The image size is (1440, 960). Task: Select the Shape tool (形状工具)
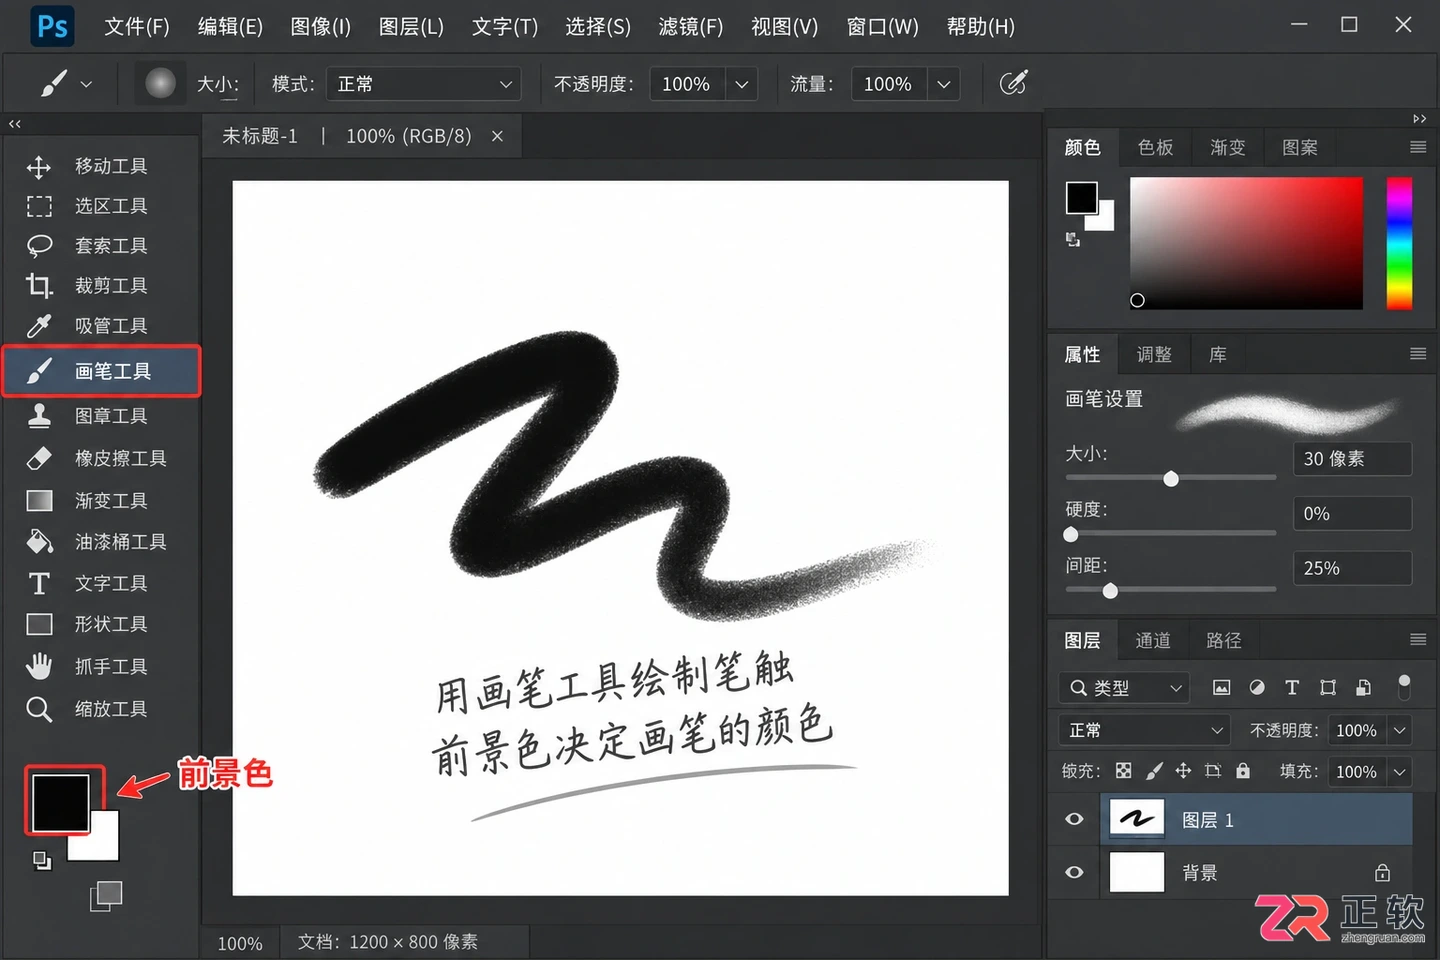(100, 624)
